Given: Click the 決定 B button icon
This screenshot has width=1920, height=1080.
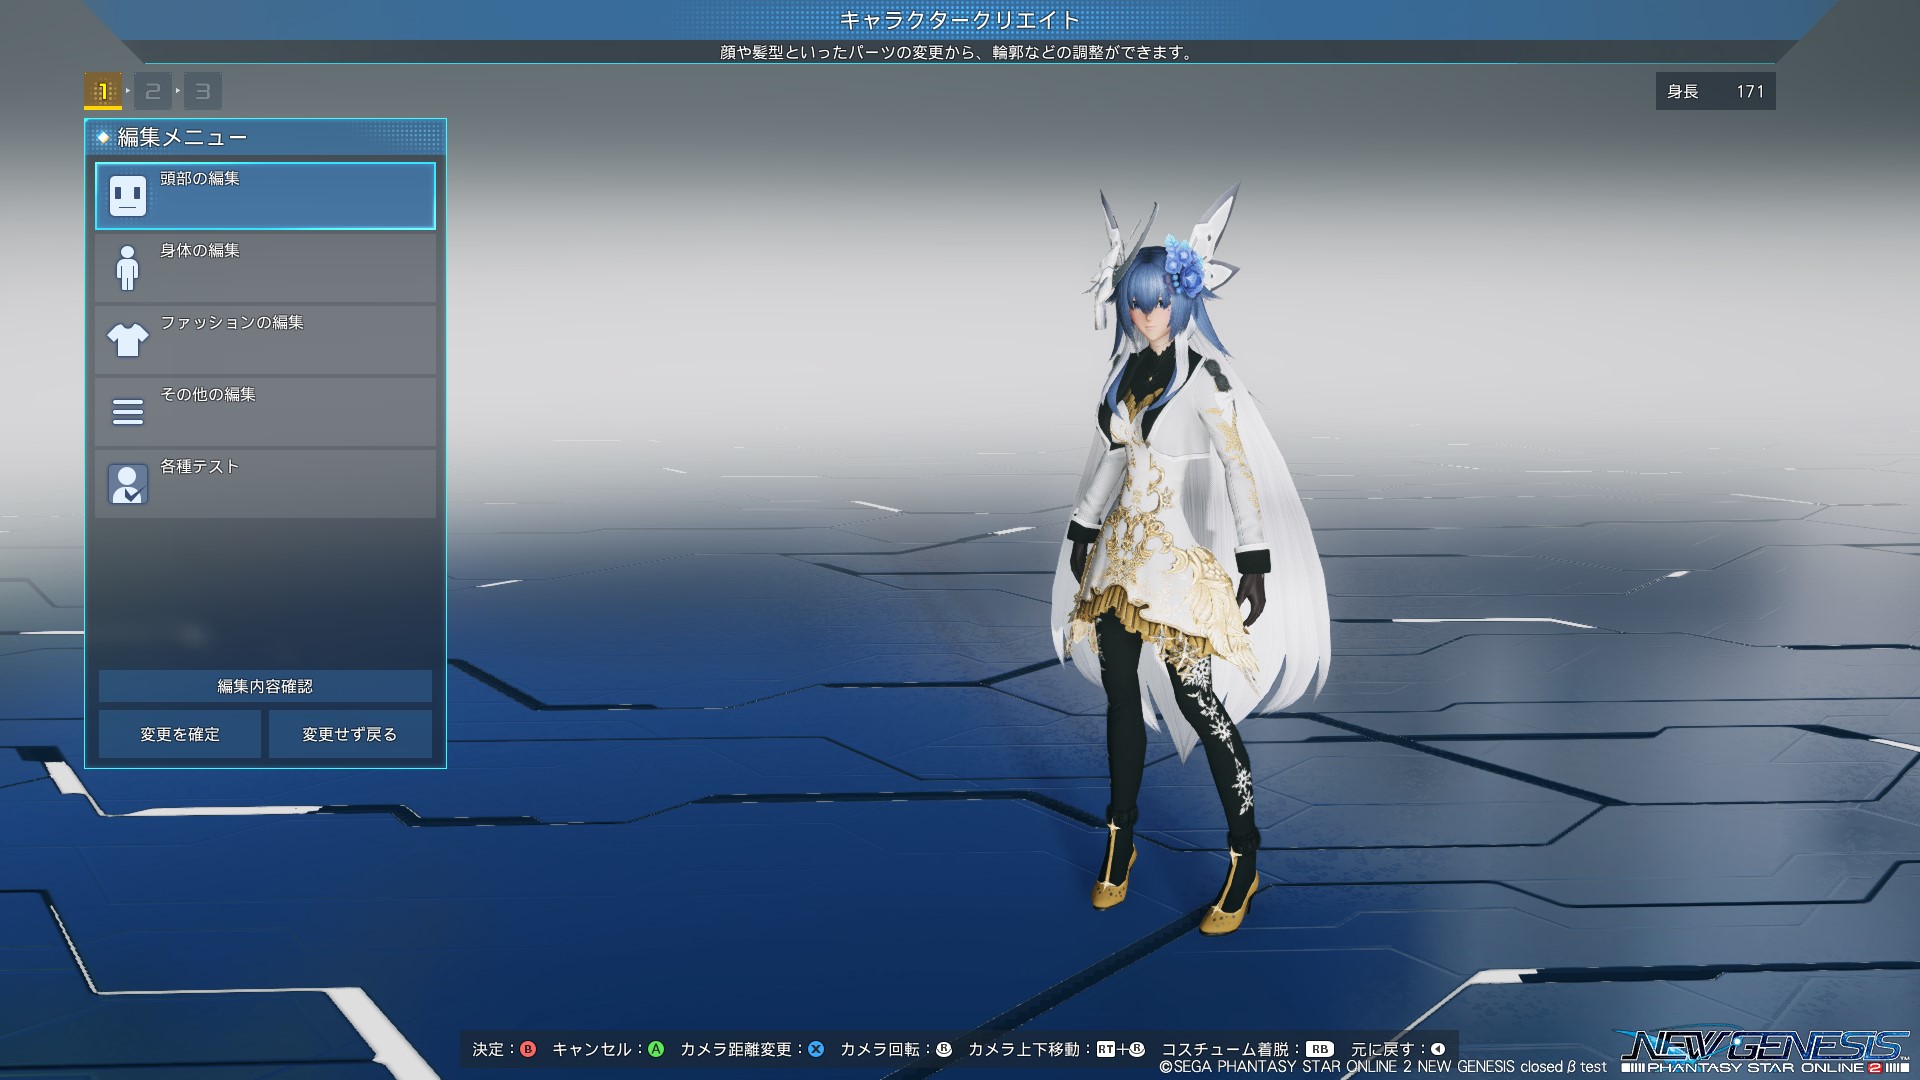Looking at the screenshot, I should 528,1049.
